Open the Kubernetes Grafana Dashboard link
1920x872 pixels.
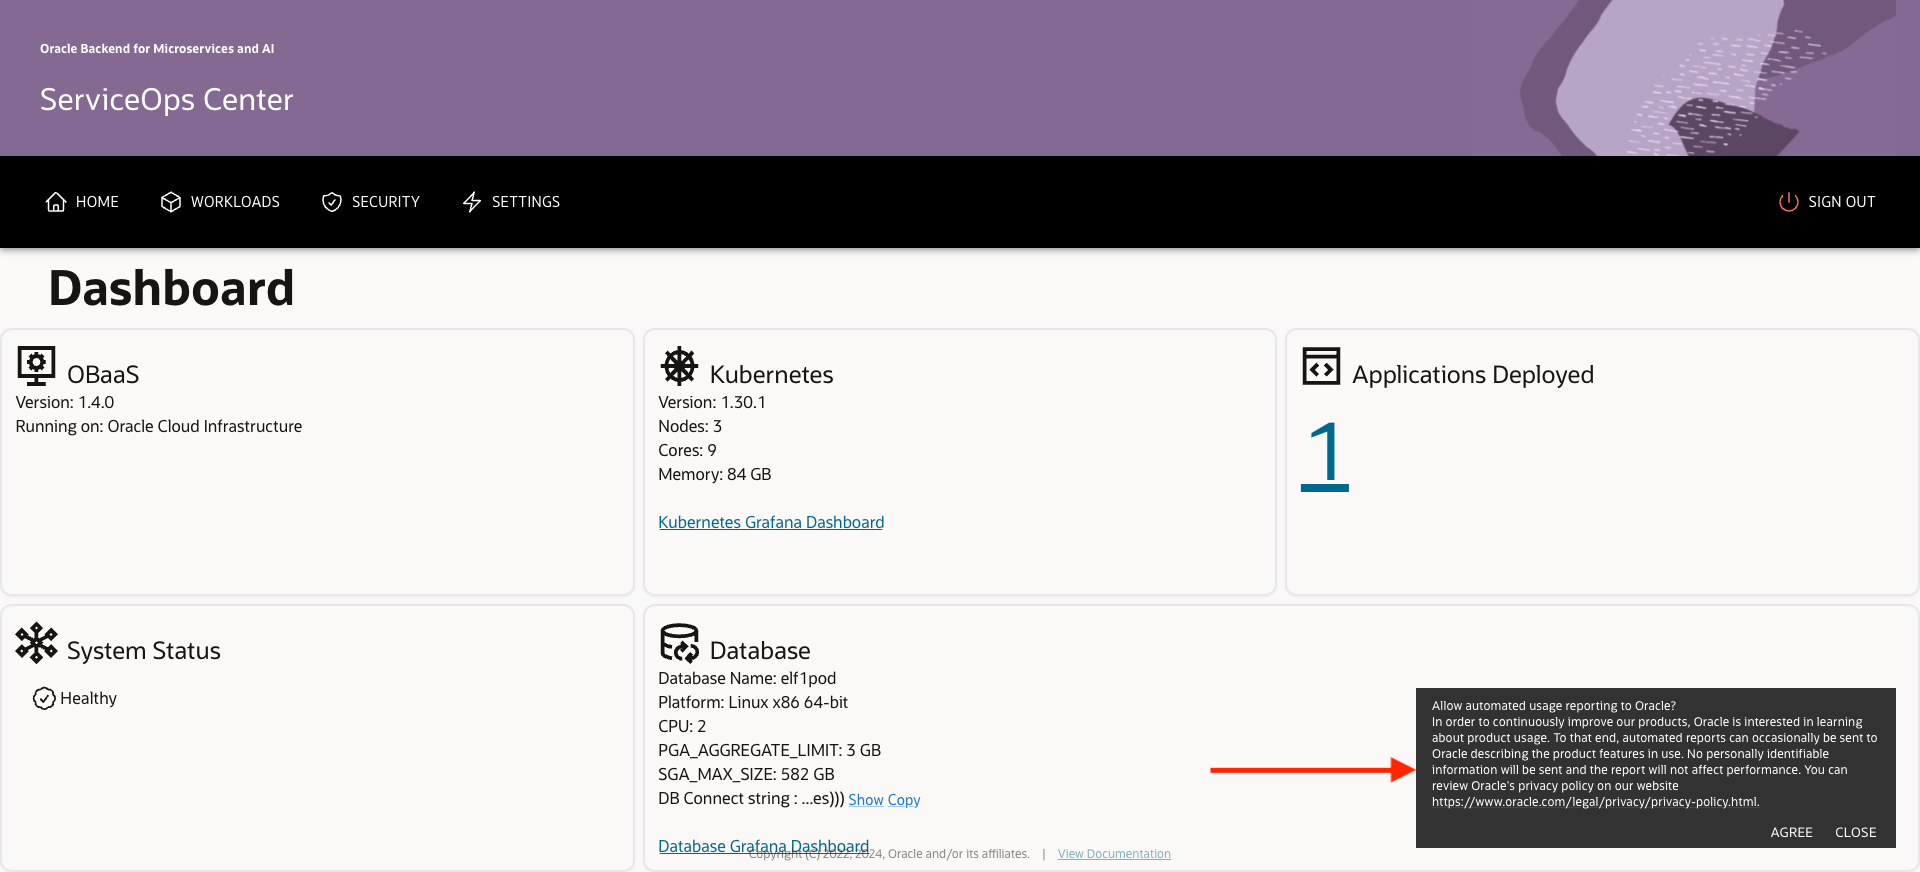771,522
